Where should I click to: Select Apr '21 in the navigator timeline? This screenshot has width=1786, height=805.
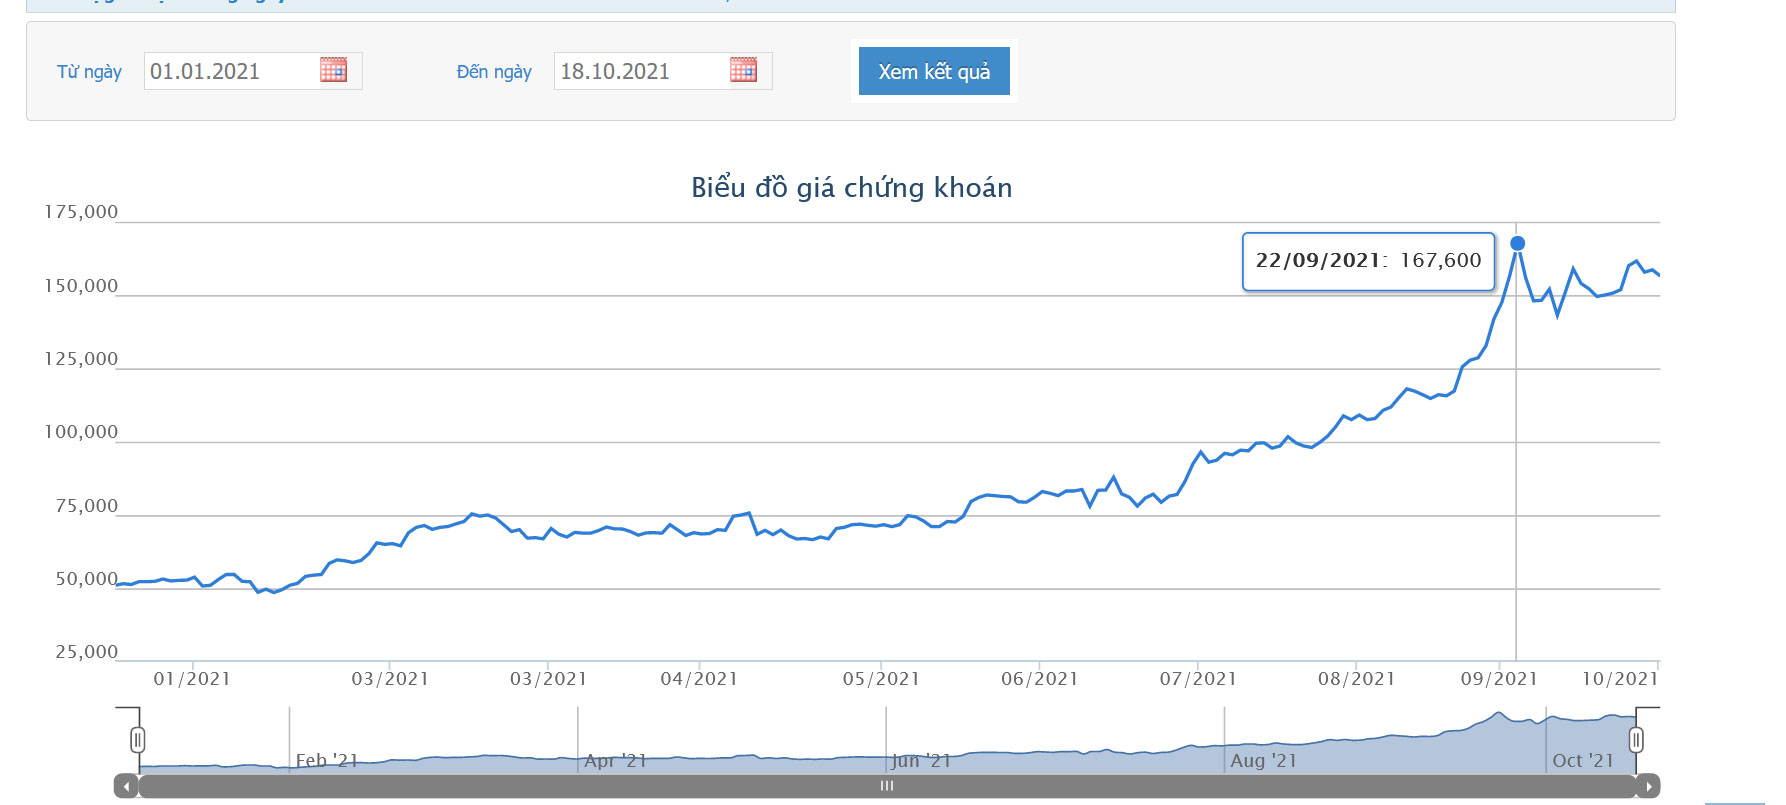click(x=615, y=761)
